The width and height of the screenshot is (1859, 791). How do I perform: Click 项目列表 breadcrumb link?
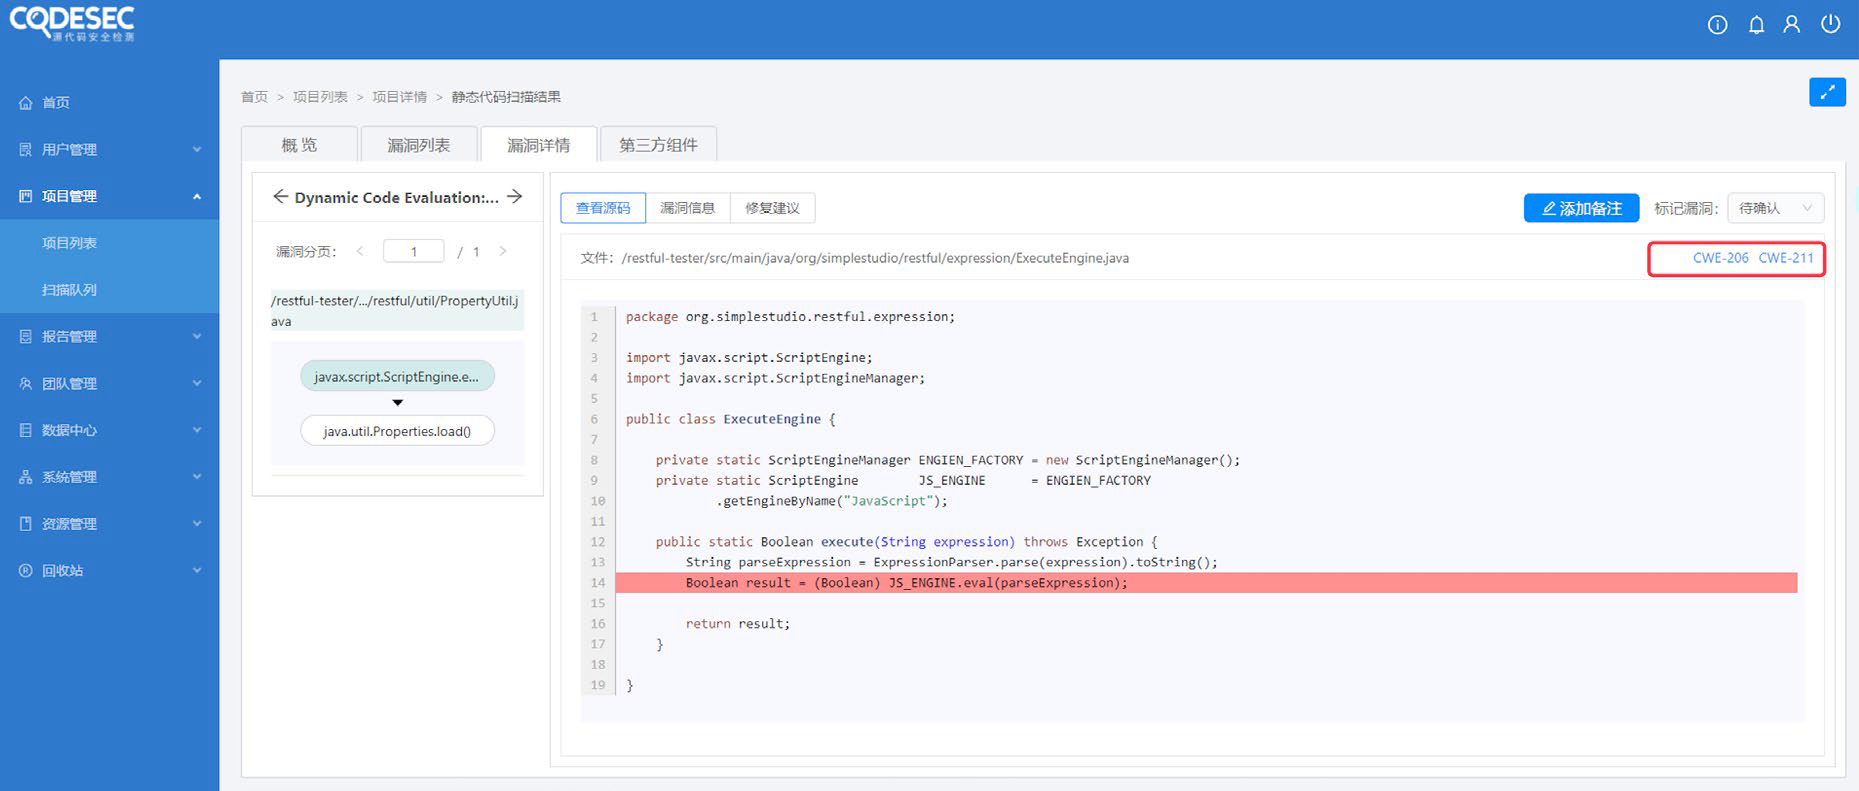tap(320, 97)
